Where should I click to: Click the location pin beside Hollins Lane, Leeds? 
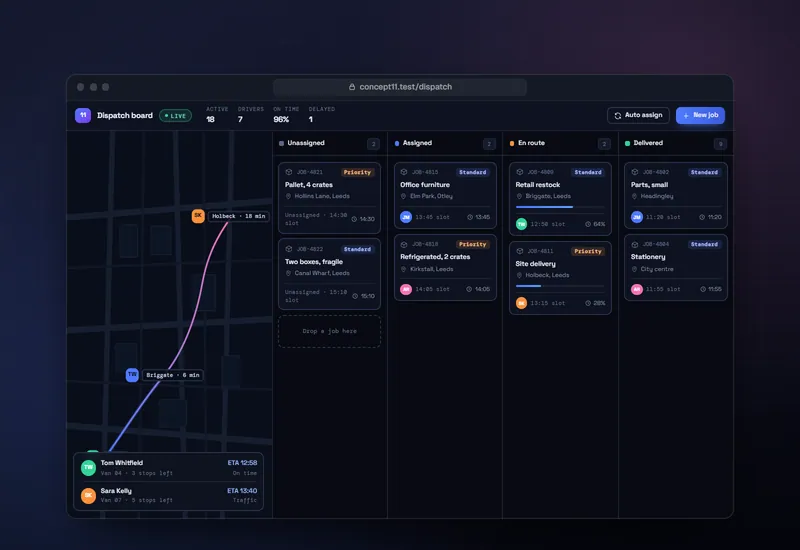click(x=288, y=196)
